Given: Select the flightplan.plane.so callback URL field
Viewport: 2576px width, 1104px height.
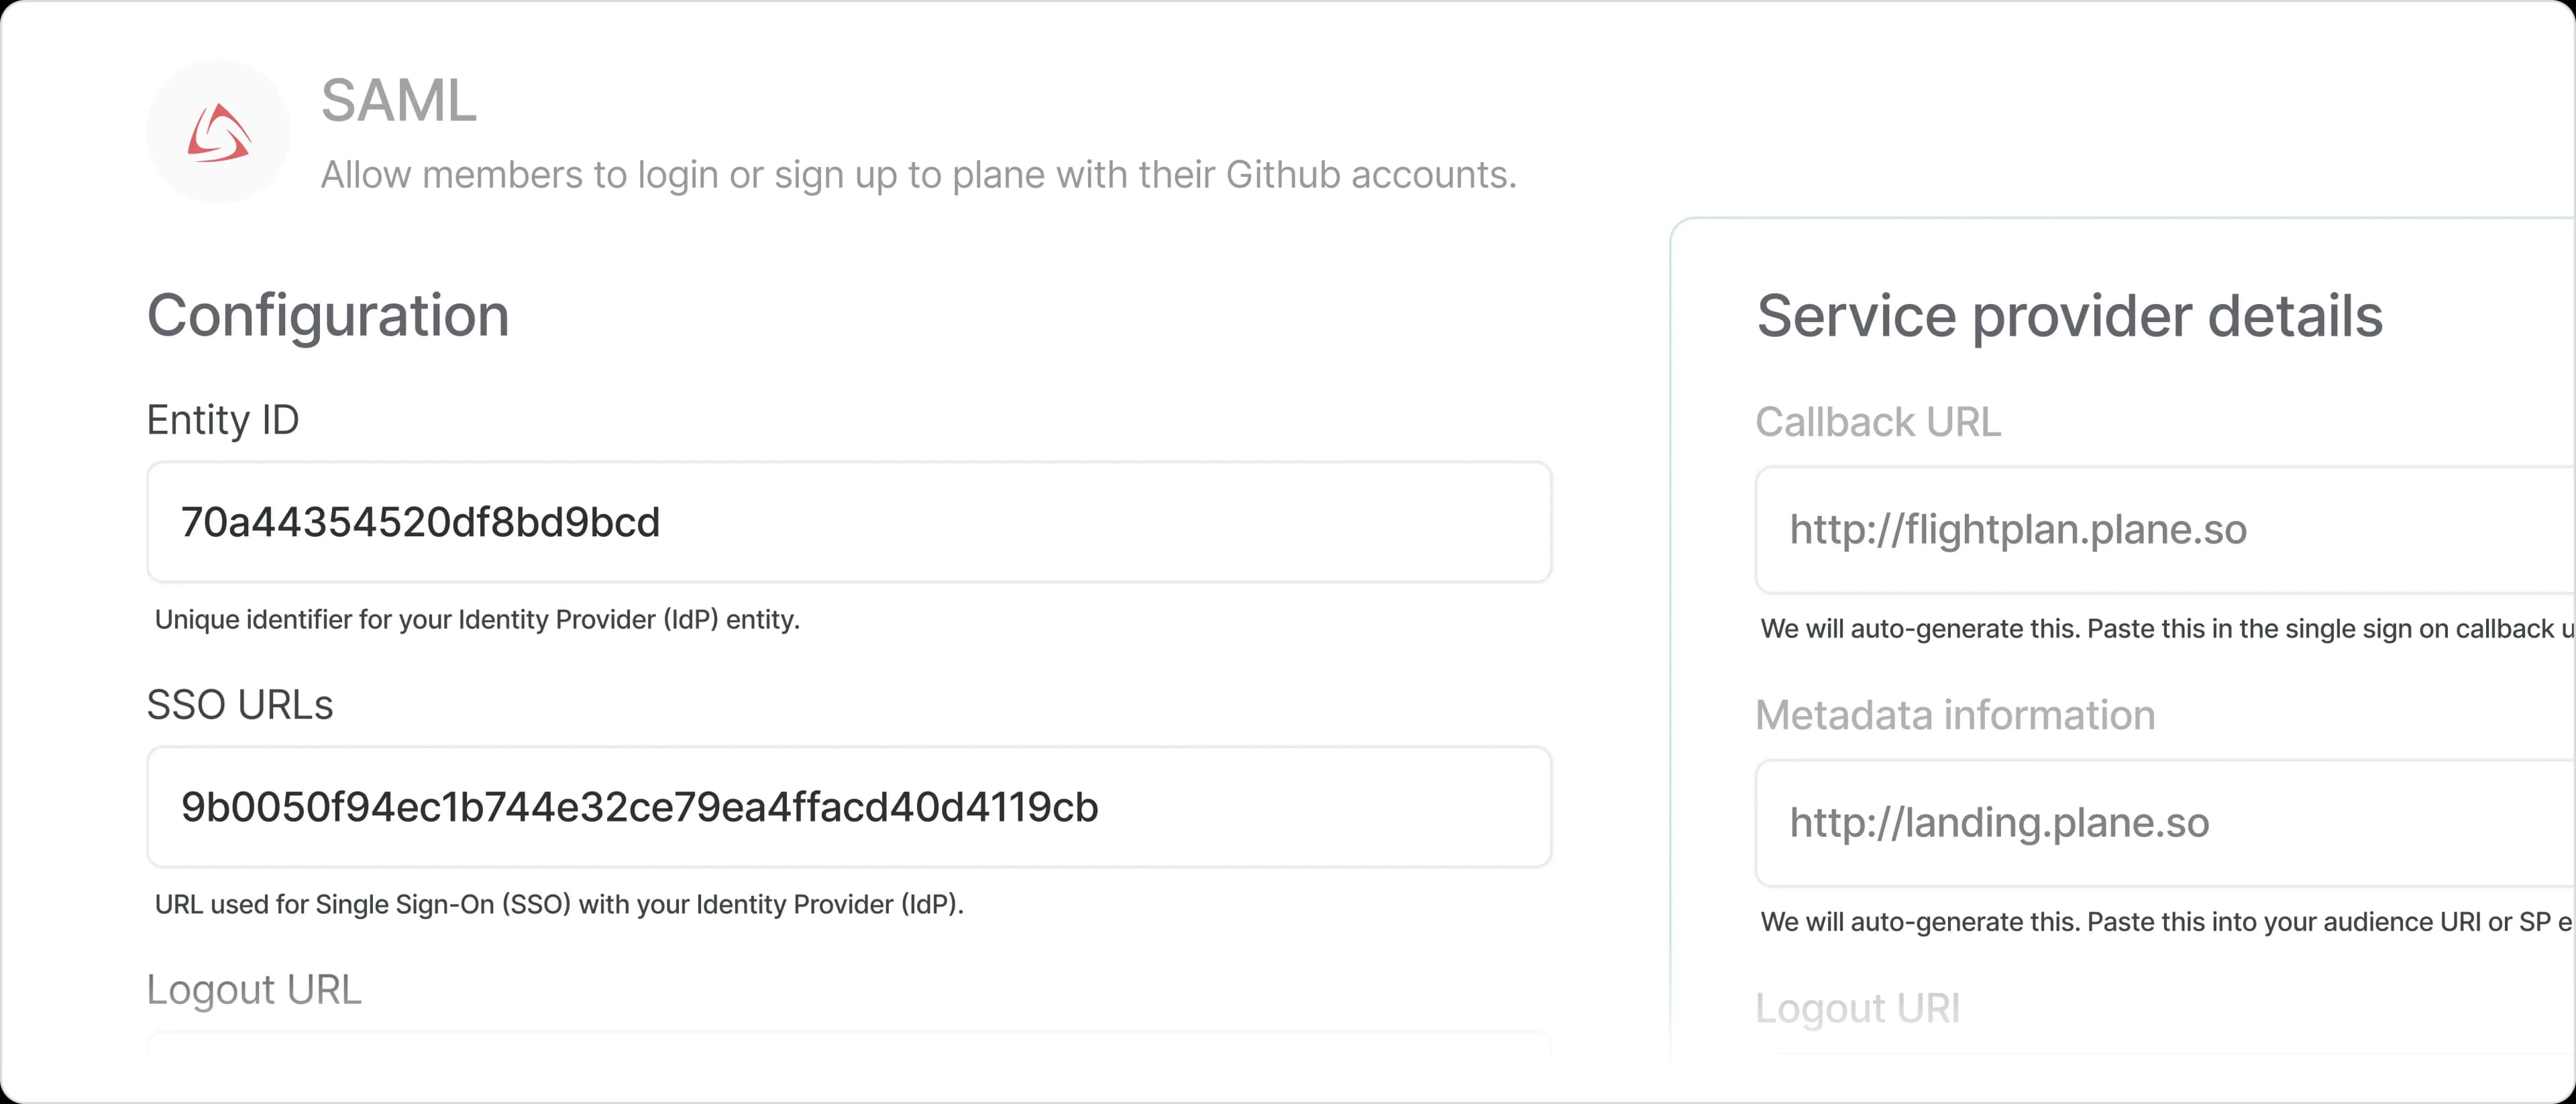Looking at the screenshot, I should [x=2160, y=529].
